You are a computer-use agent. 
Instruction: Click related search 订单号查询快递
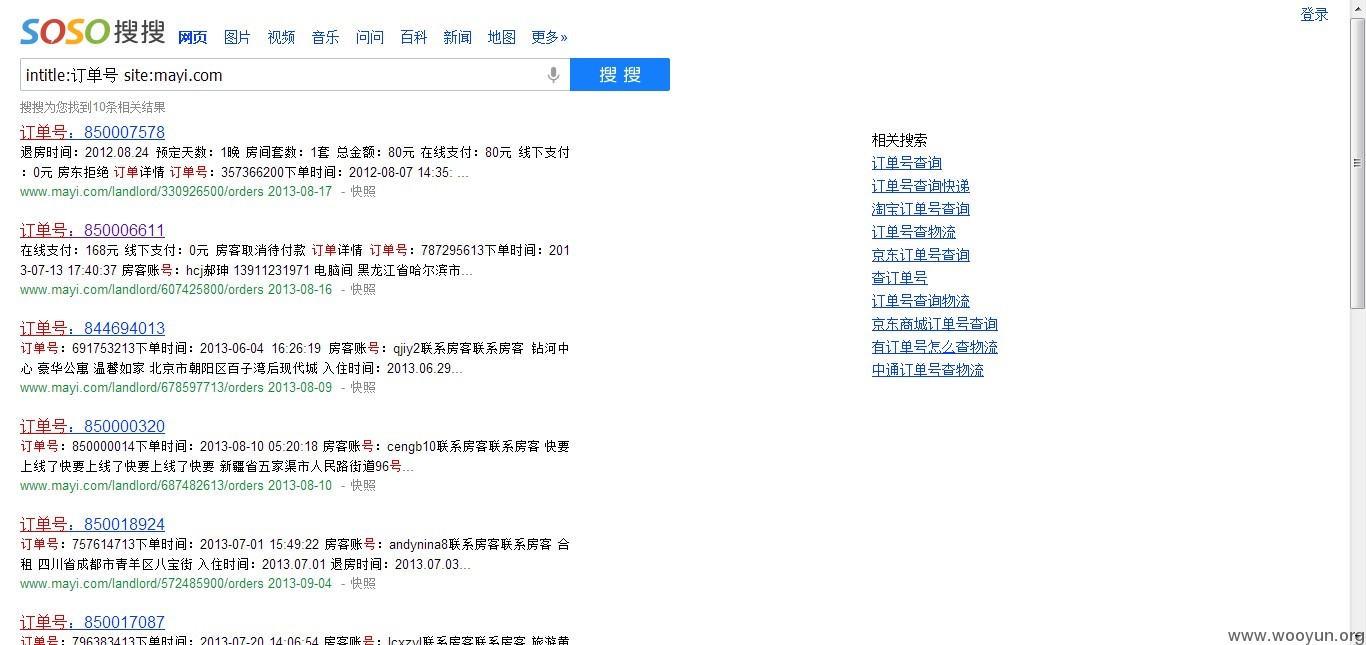[921, 186]
